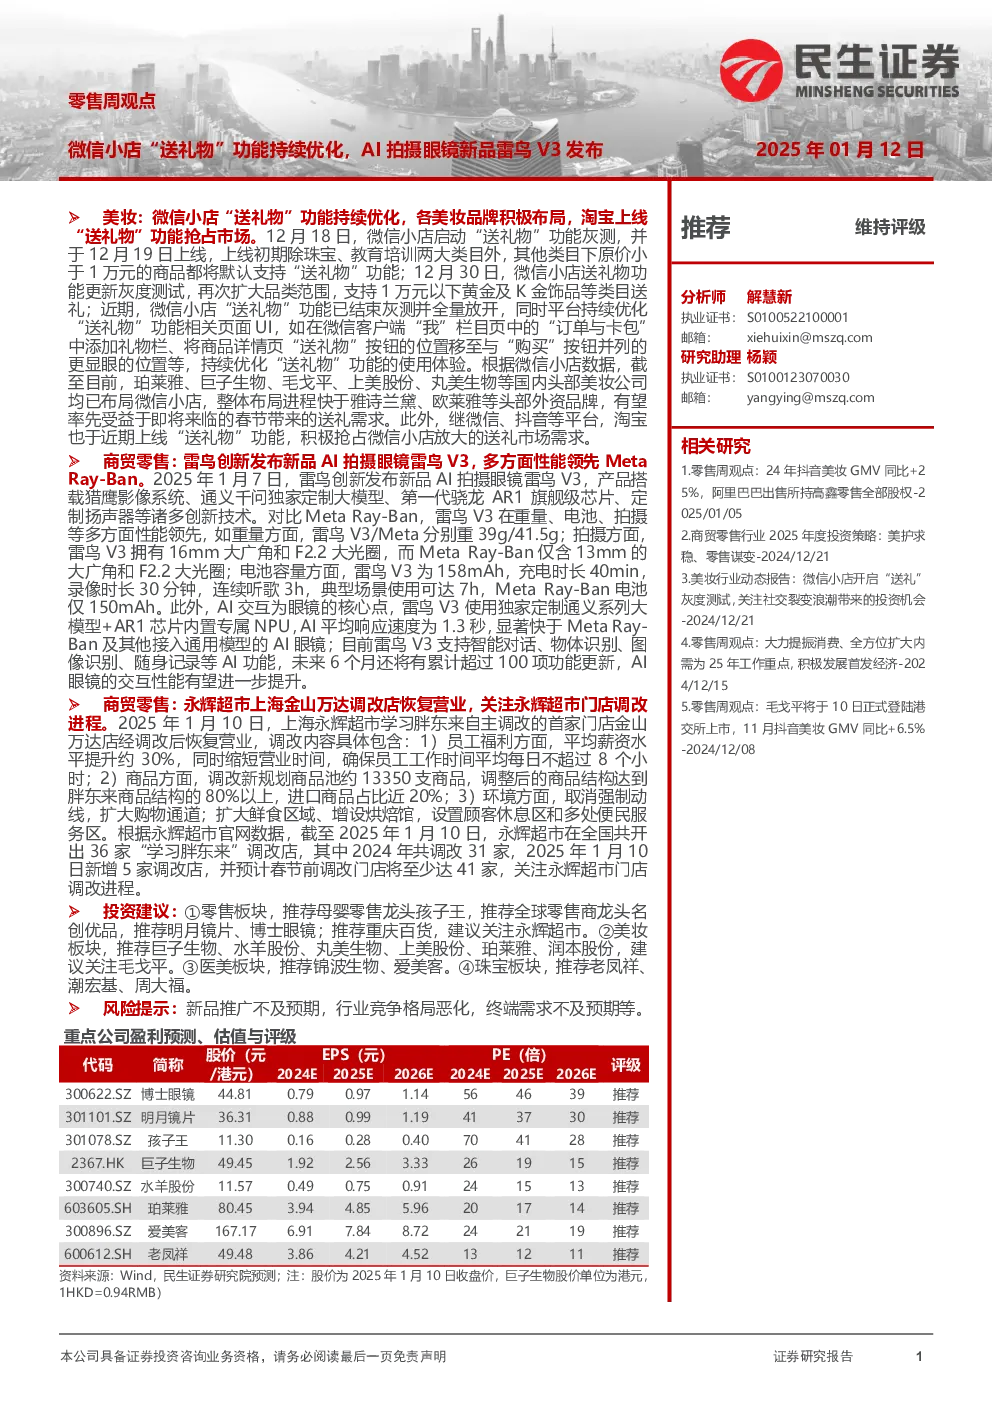
Task: Open related research item 1 on 抖音美妆 GMV +2
Action: coord(803,492)
